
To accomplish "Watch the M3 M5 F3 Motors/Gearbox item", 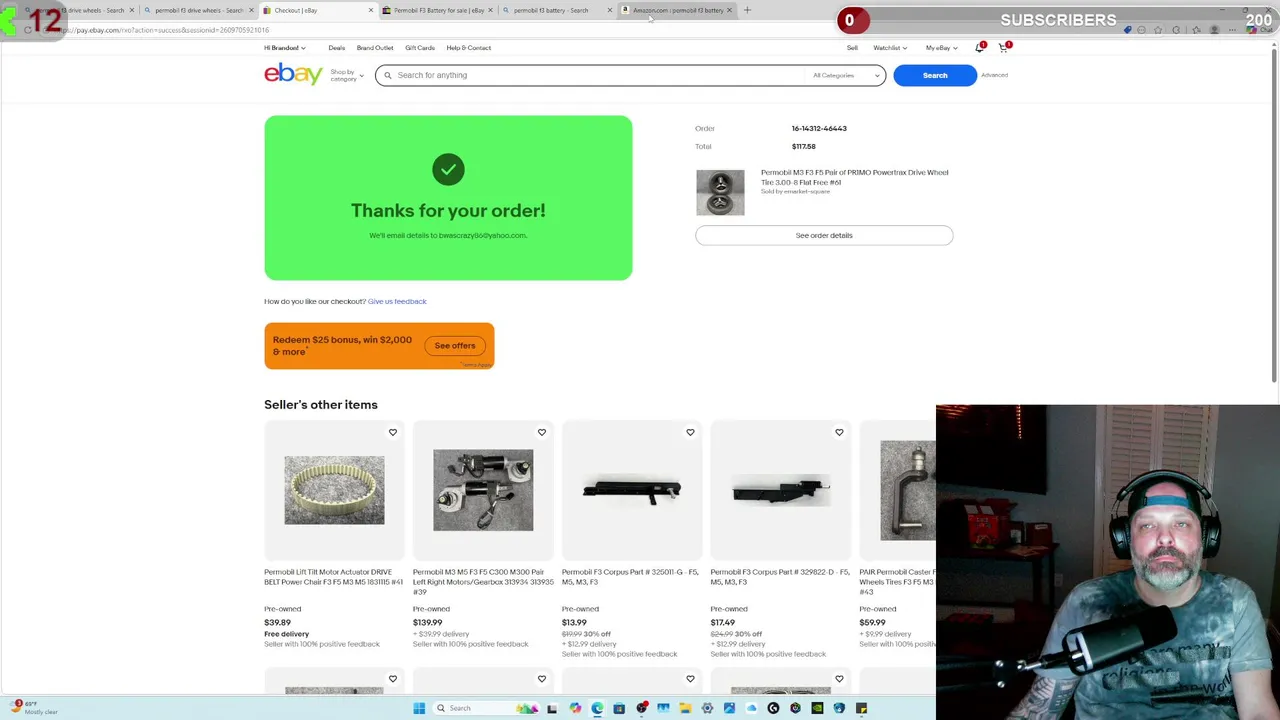I will click(541, 432).
